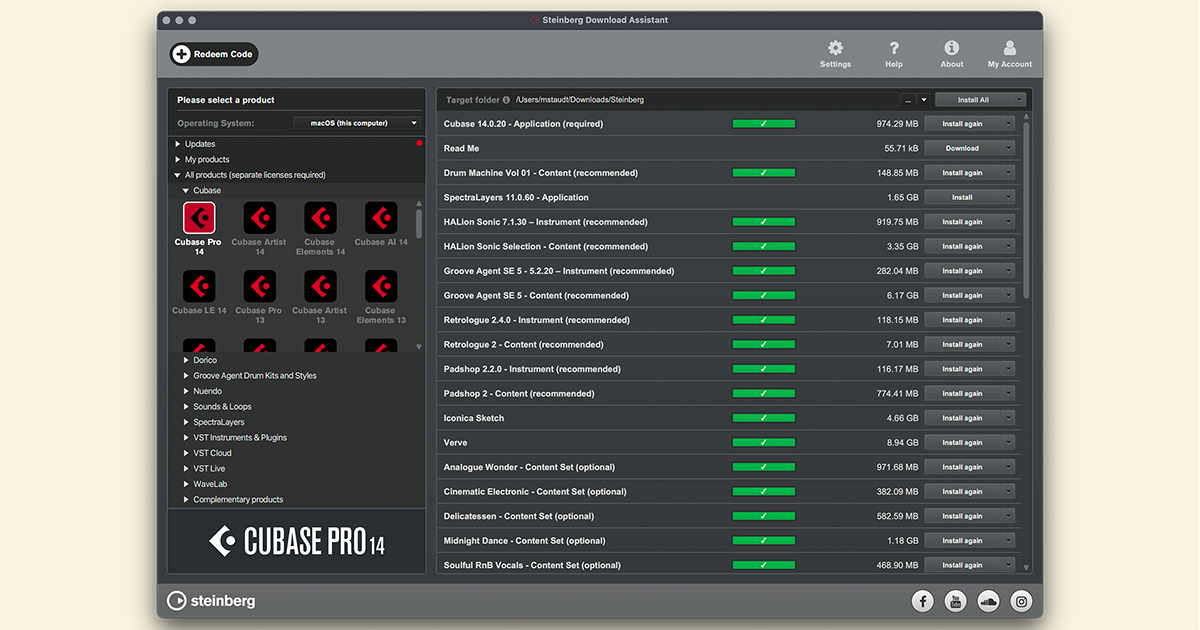Screen dimensions: 1200x630
Task: Click the Redeem Code button
Action: [214, 54]
